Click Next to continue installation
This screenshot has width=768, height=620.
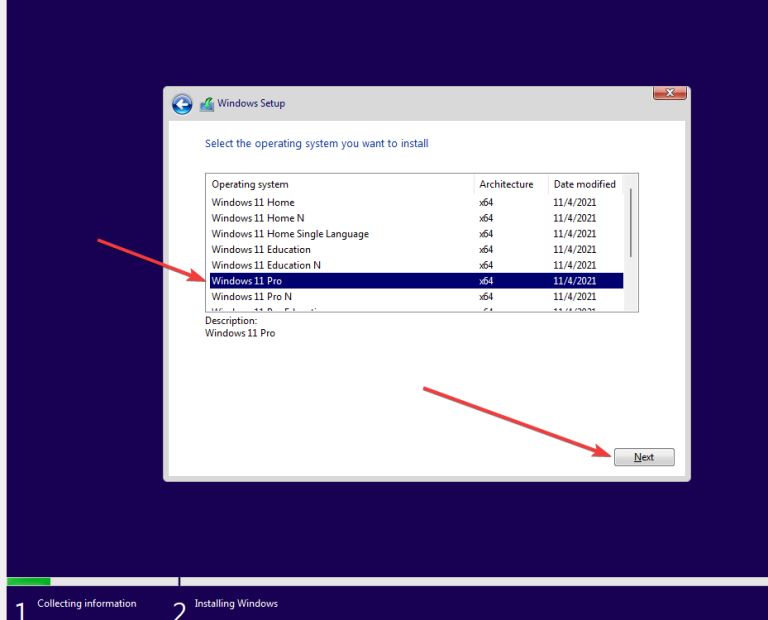point(644,457)
